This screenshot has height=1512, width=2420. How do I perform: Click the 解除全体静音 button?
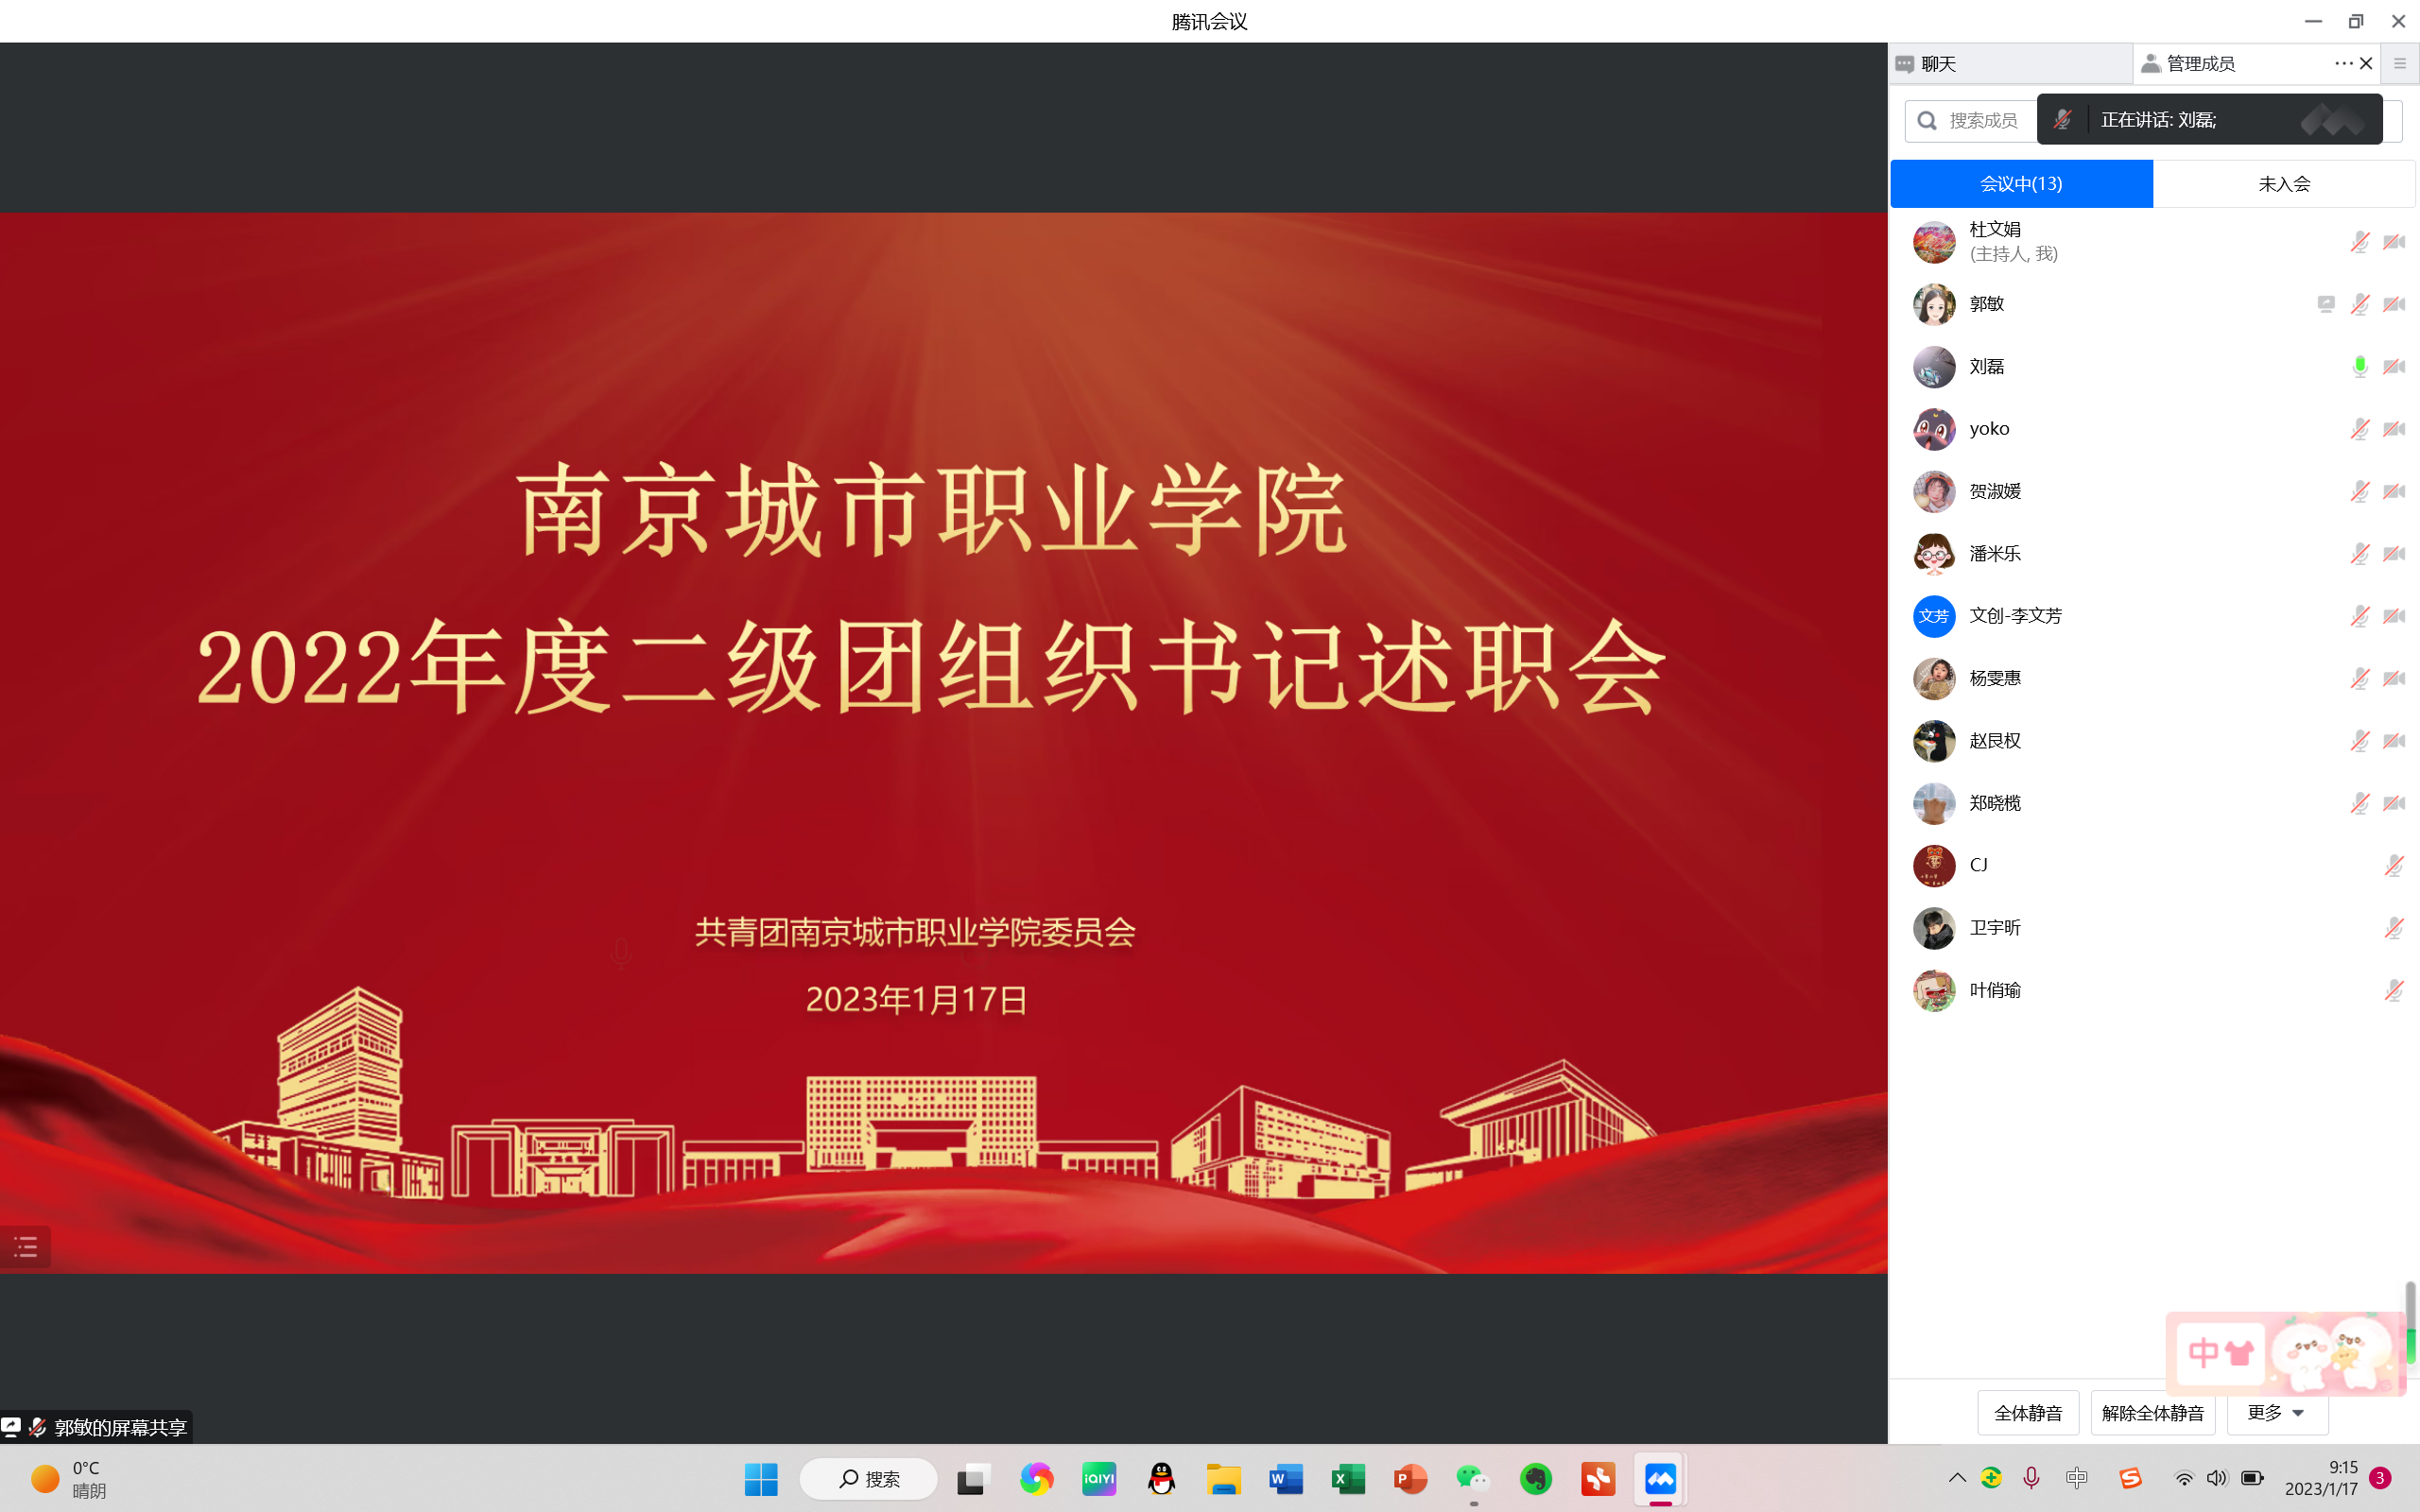pyautogui.click(x=2152, y=1412)
